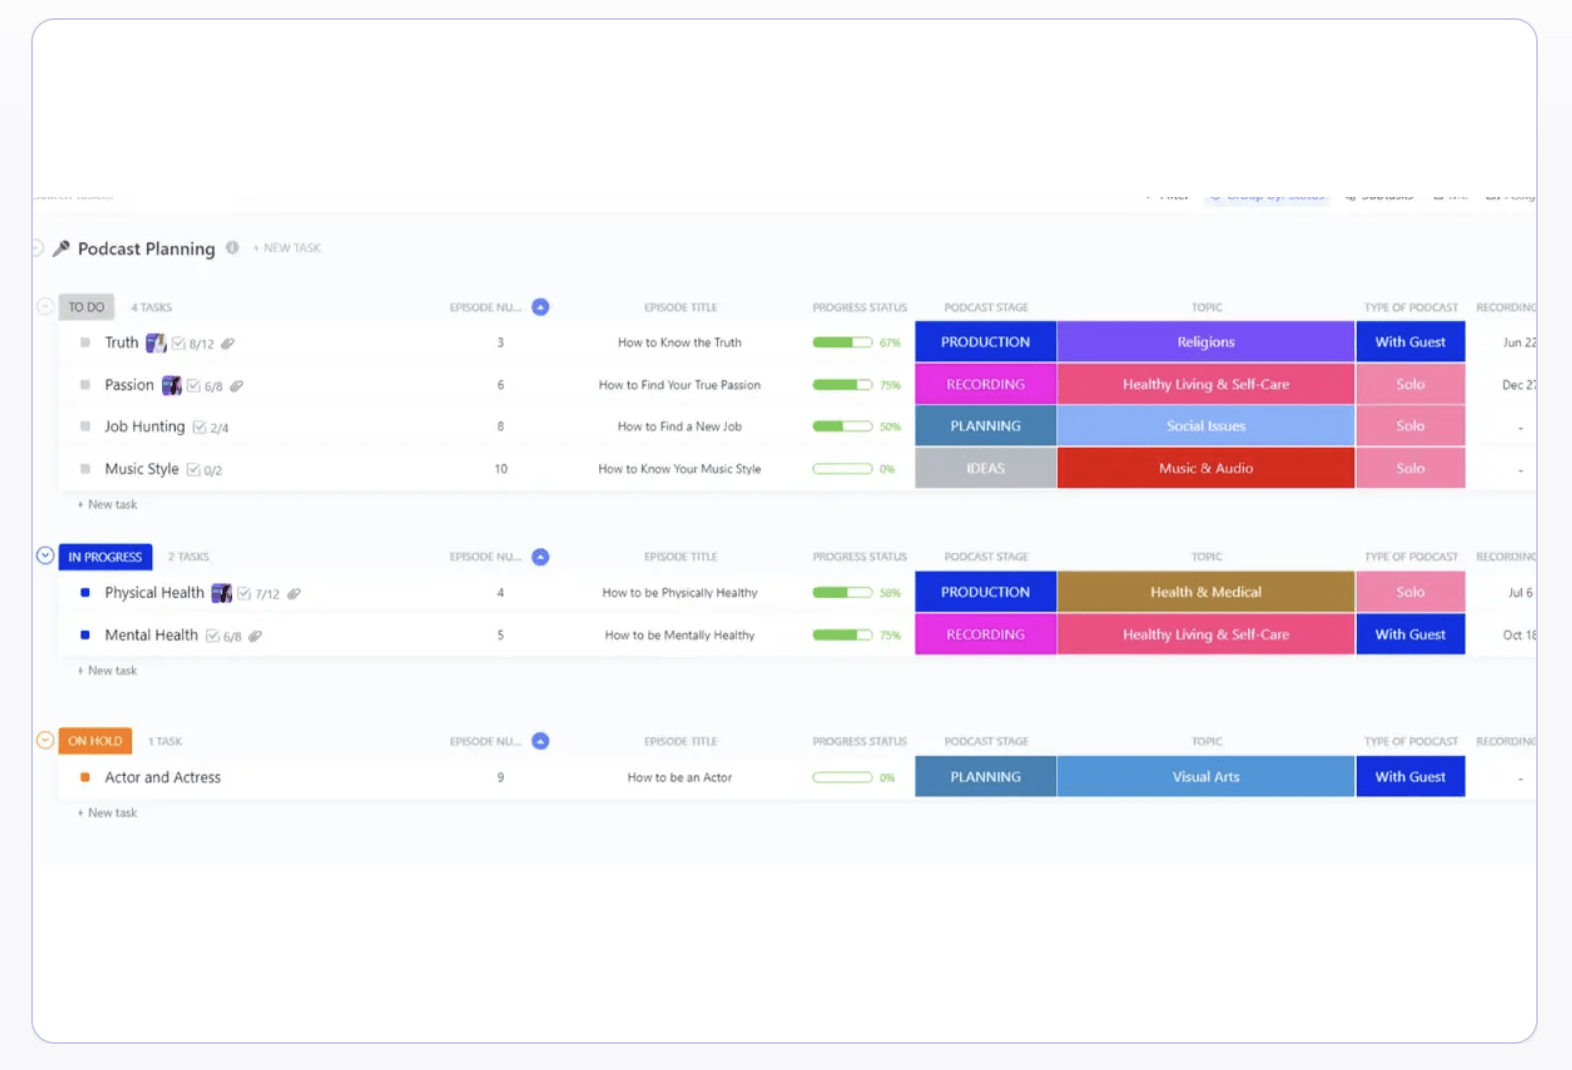This screenshot has width=1572, height=1070.
Task: Collapse the ON HOLD group
Action: pos(45,741)
